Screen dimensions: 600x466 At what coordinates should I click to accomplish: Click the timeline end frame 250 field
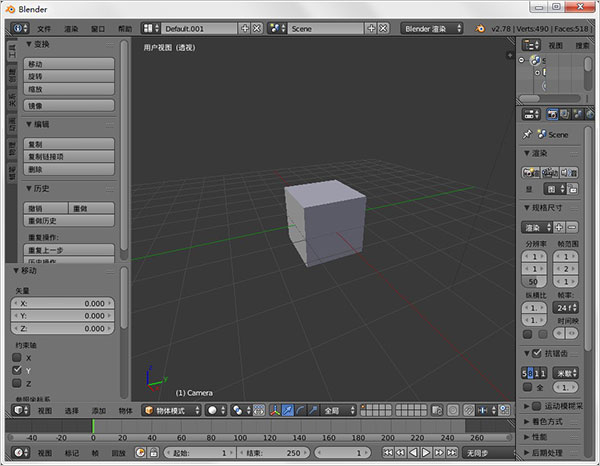coord(271,452)
